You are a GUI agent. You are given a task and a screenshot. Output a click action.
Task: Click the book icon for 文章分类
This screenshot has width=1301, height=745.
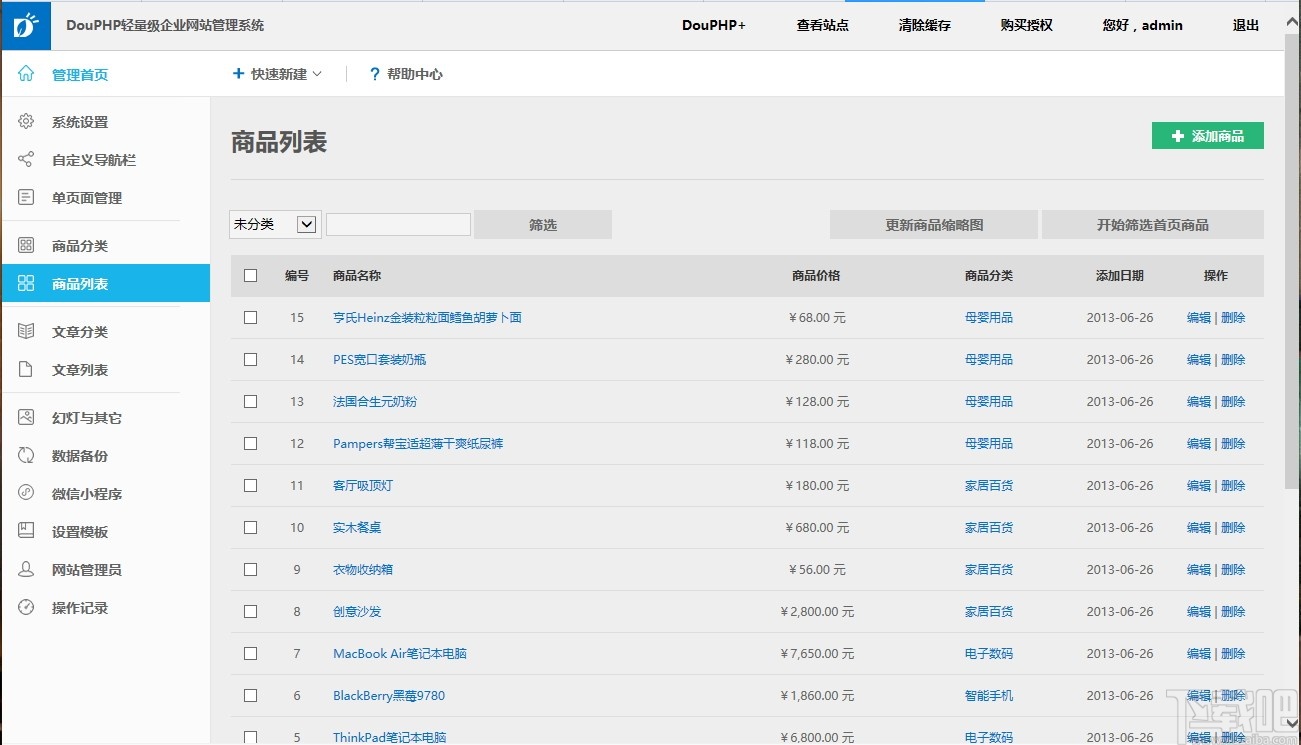(26, 332)
